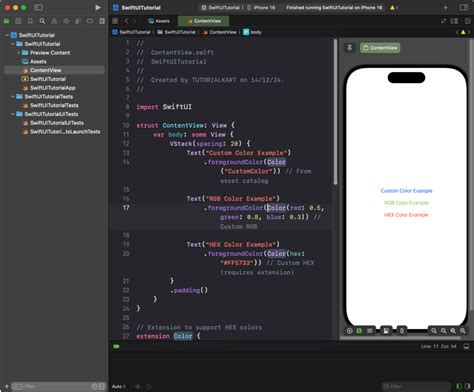Select the ContentView editor tab
The height and width of the screenshot is (392, 474).
coord(204,21)
